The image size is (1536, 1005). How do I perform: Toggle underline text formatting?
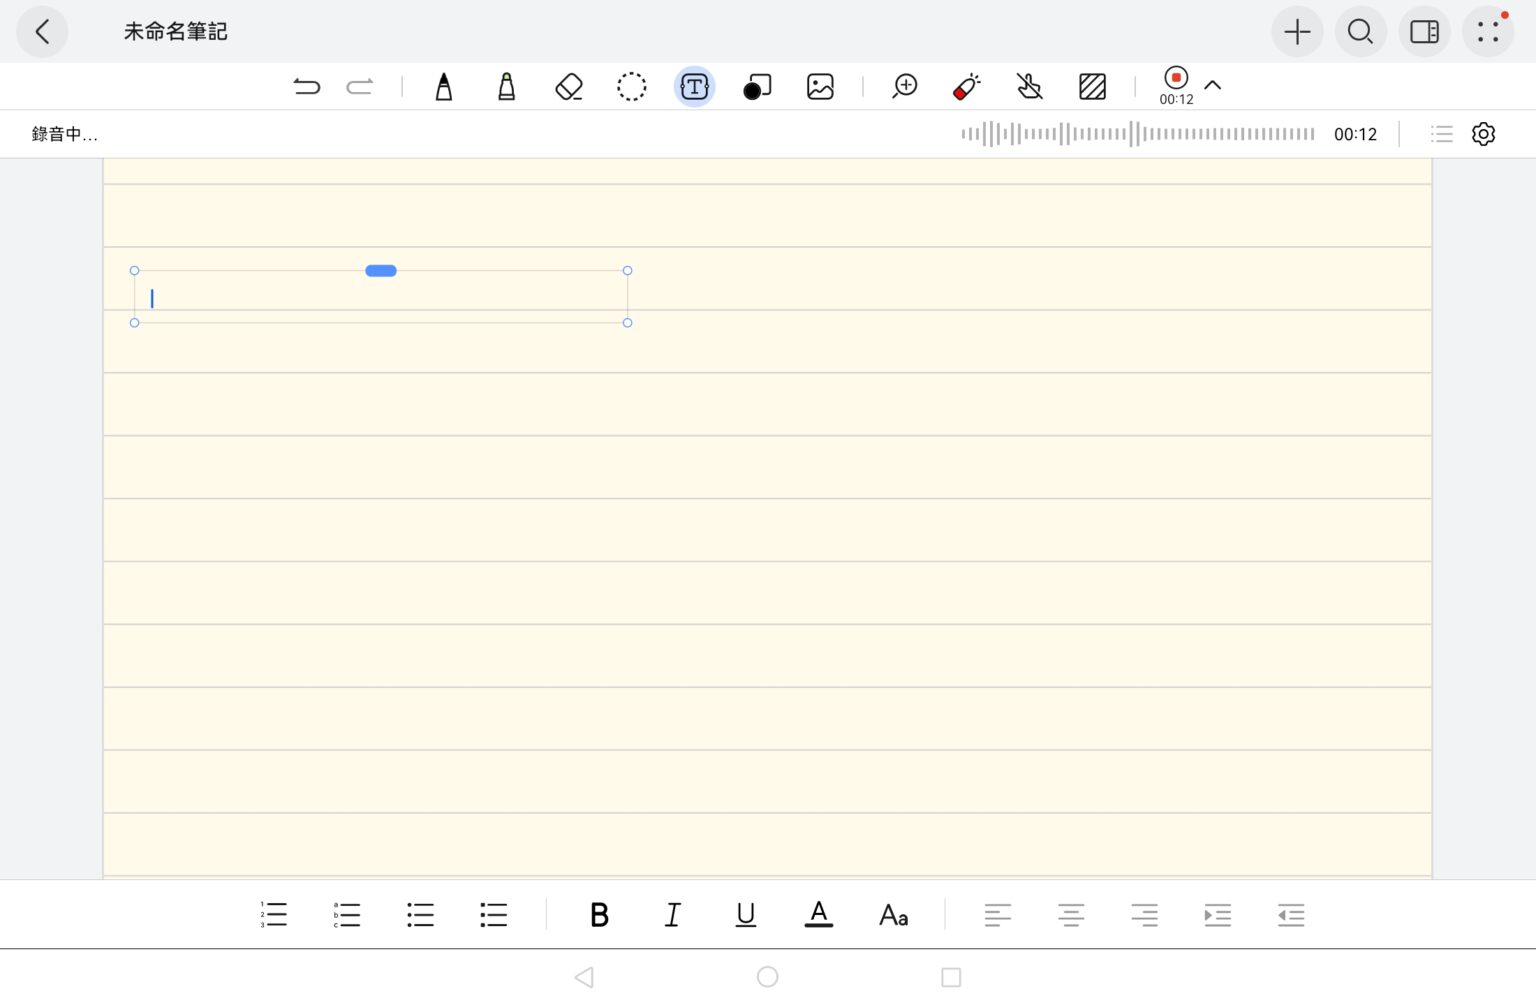[x=745, y=915]
